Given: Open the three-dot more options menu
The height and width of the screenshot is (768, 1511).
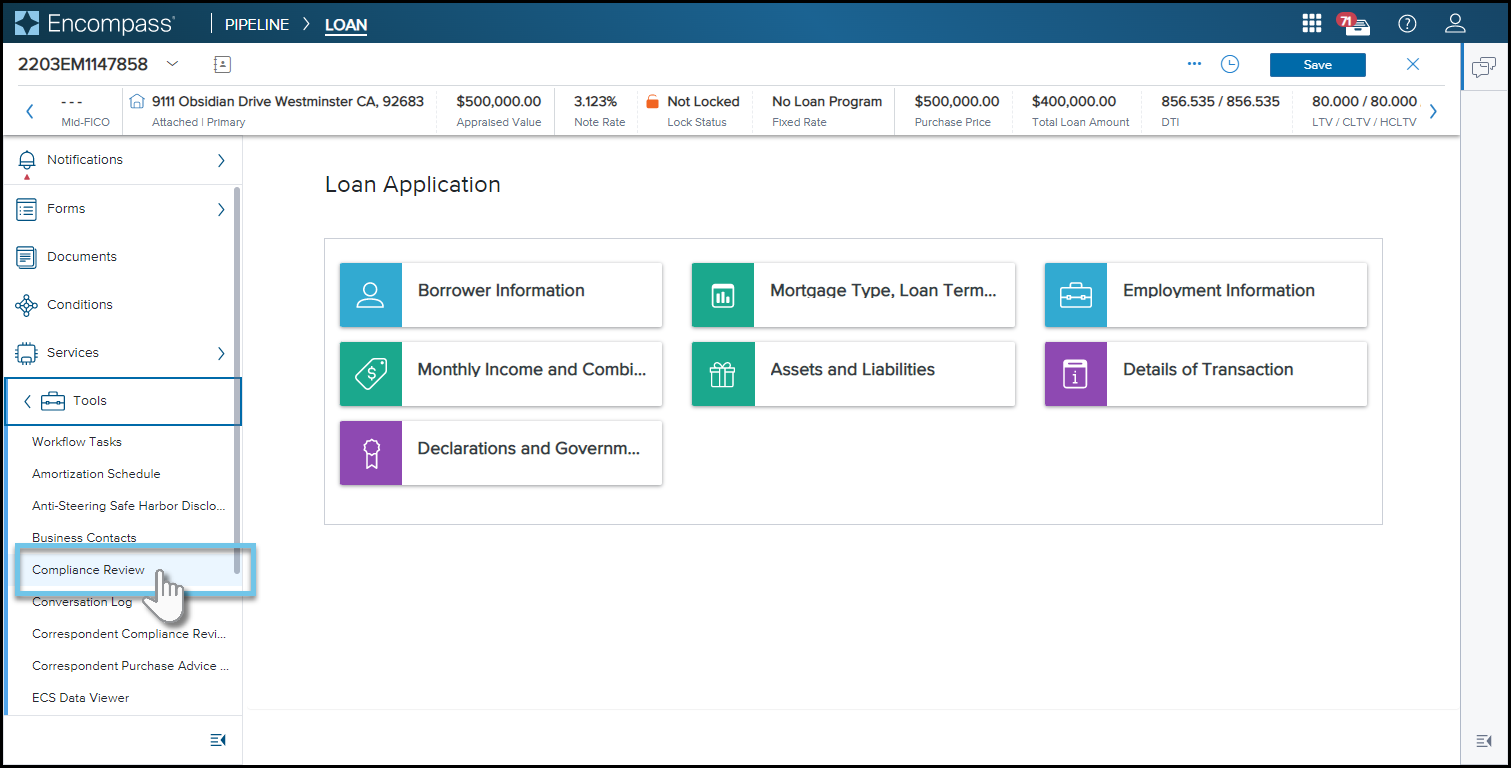Looking at the screenshot, I should (x=1194, y=64).
